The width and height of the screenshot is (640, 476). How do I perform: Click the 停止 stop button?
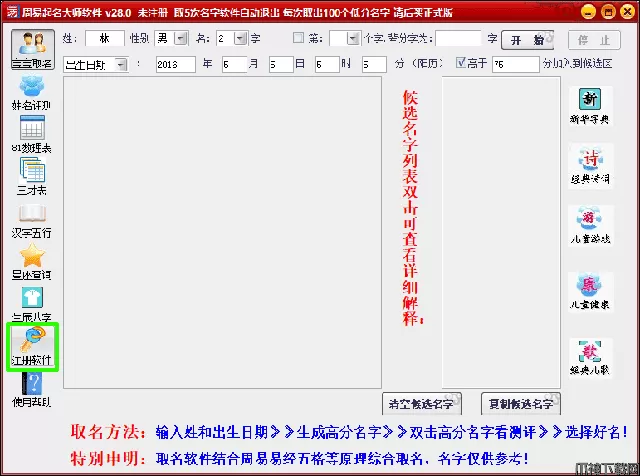coord(594,40)
